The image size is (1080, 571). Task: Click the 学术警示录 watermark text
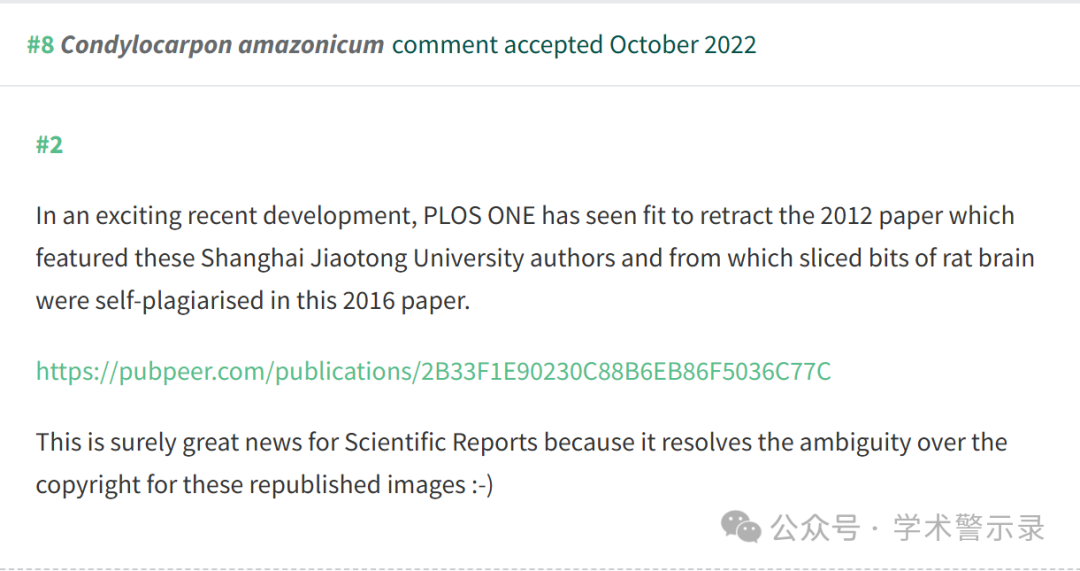tap(969, 528)
